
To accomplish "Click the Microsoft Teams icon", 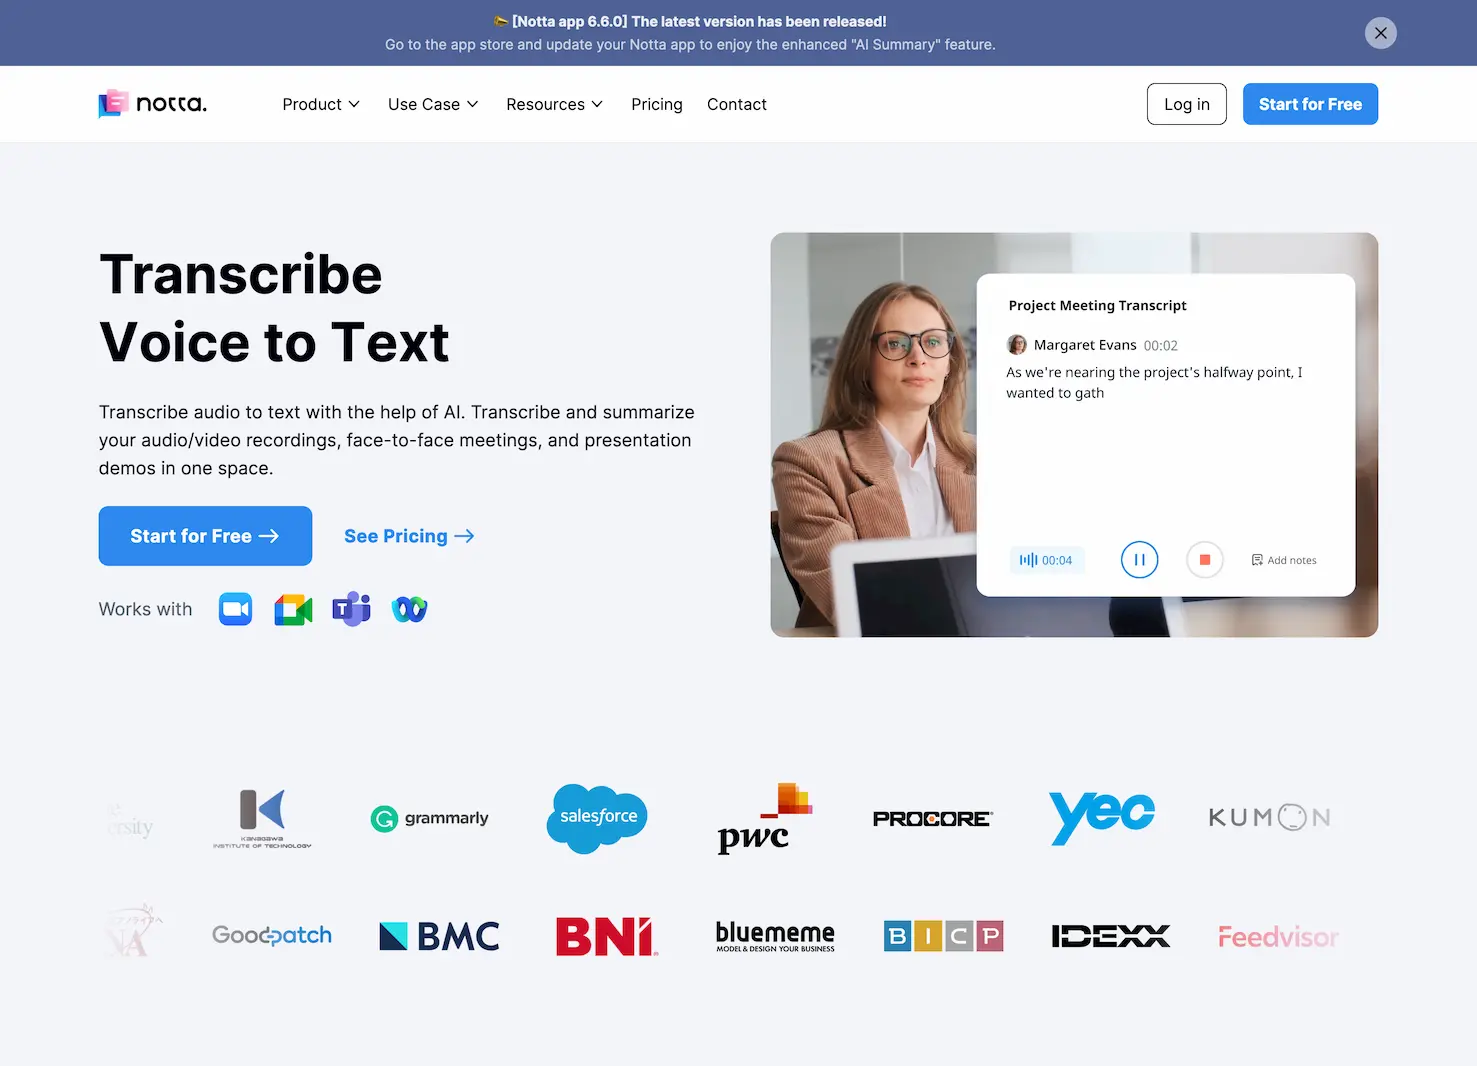I will click(x=351, y=609).
